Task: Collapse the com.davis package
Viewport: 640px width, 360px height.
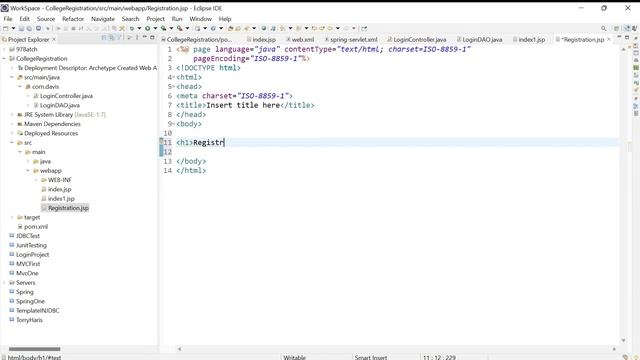Action: pyautogui.click(x=20, y=87)
